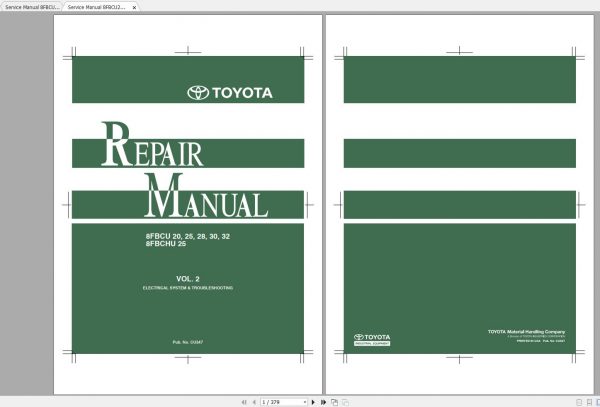Click the go-to-next-view pages icon

(334, 402)
